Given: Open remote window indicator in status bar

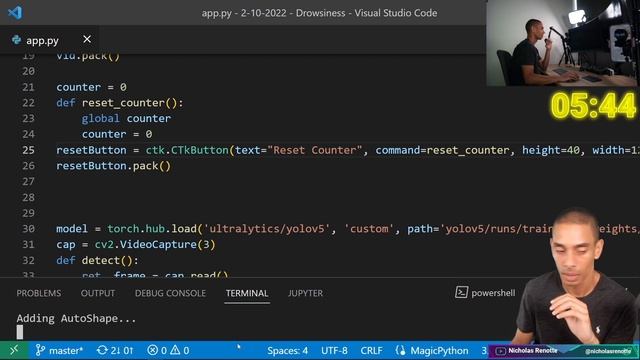Looking at the screenshot, I should 14,350.
